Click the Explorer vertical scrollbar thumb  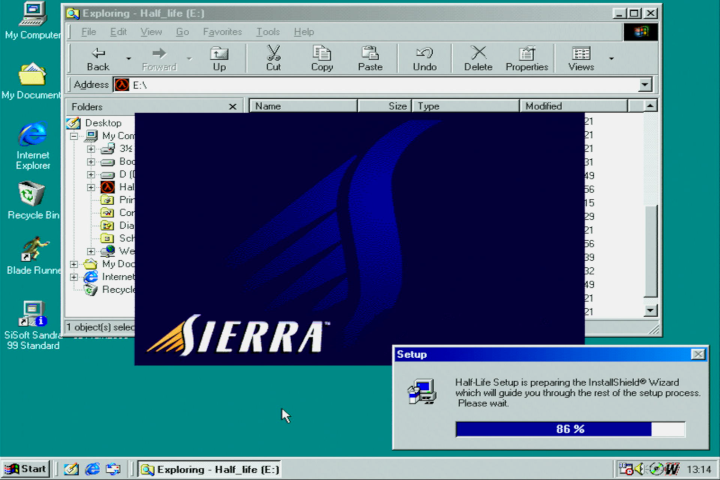click(651, 251)
